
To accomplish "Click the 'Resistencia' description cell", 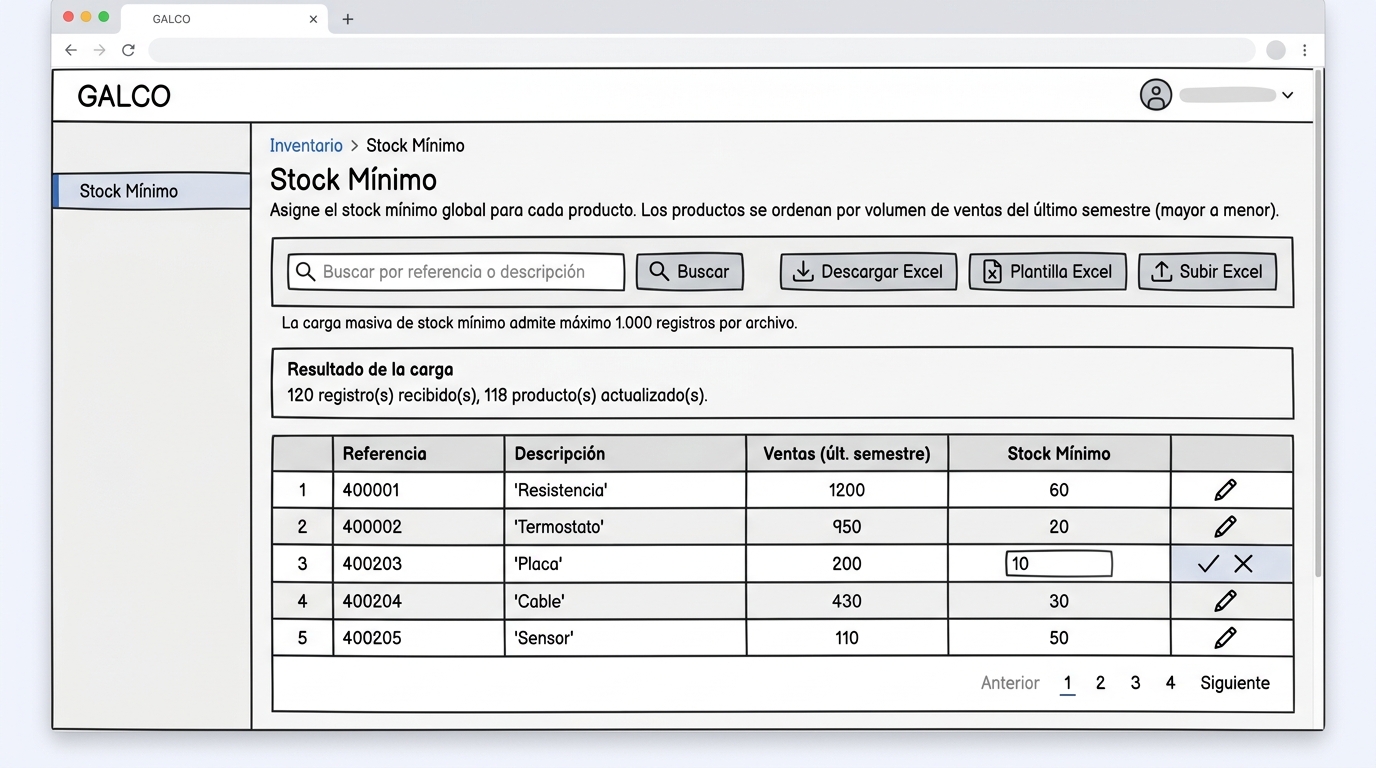I will click(625, 490).
